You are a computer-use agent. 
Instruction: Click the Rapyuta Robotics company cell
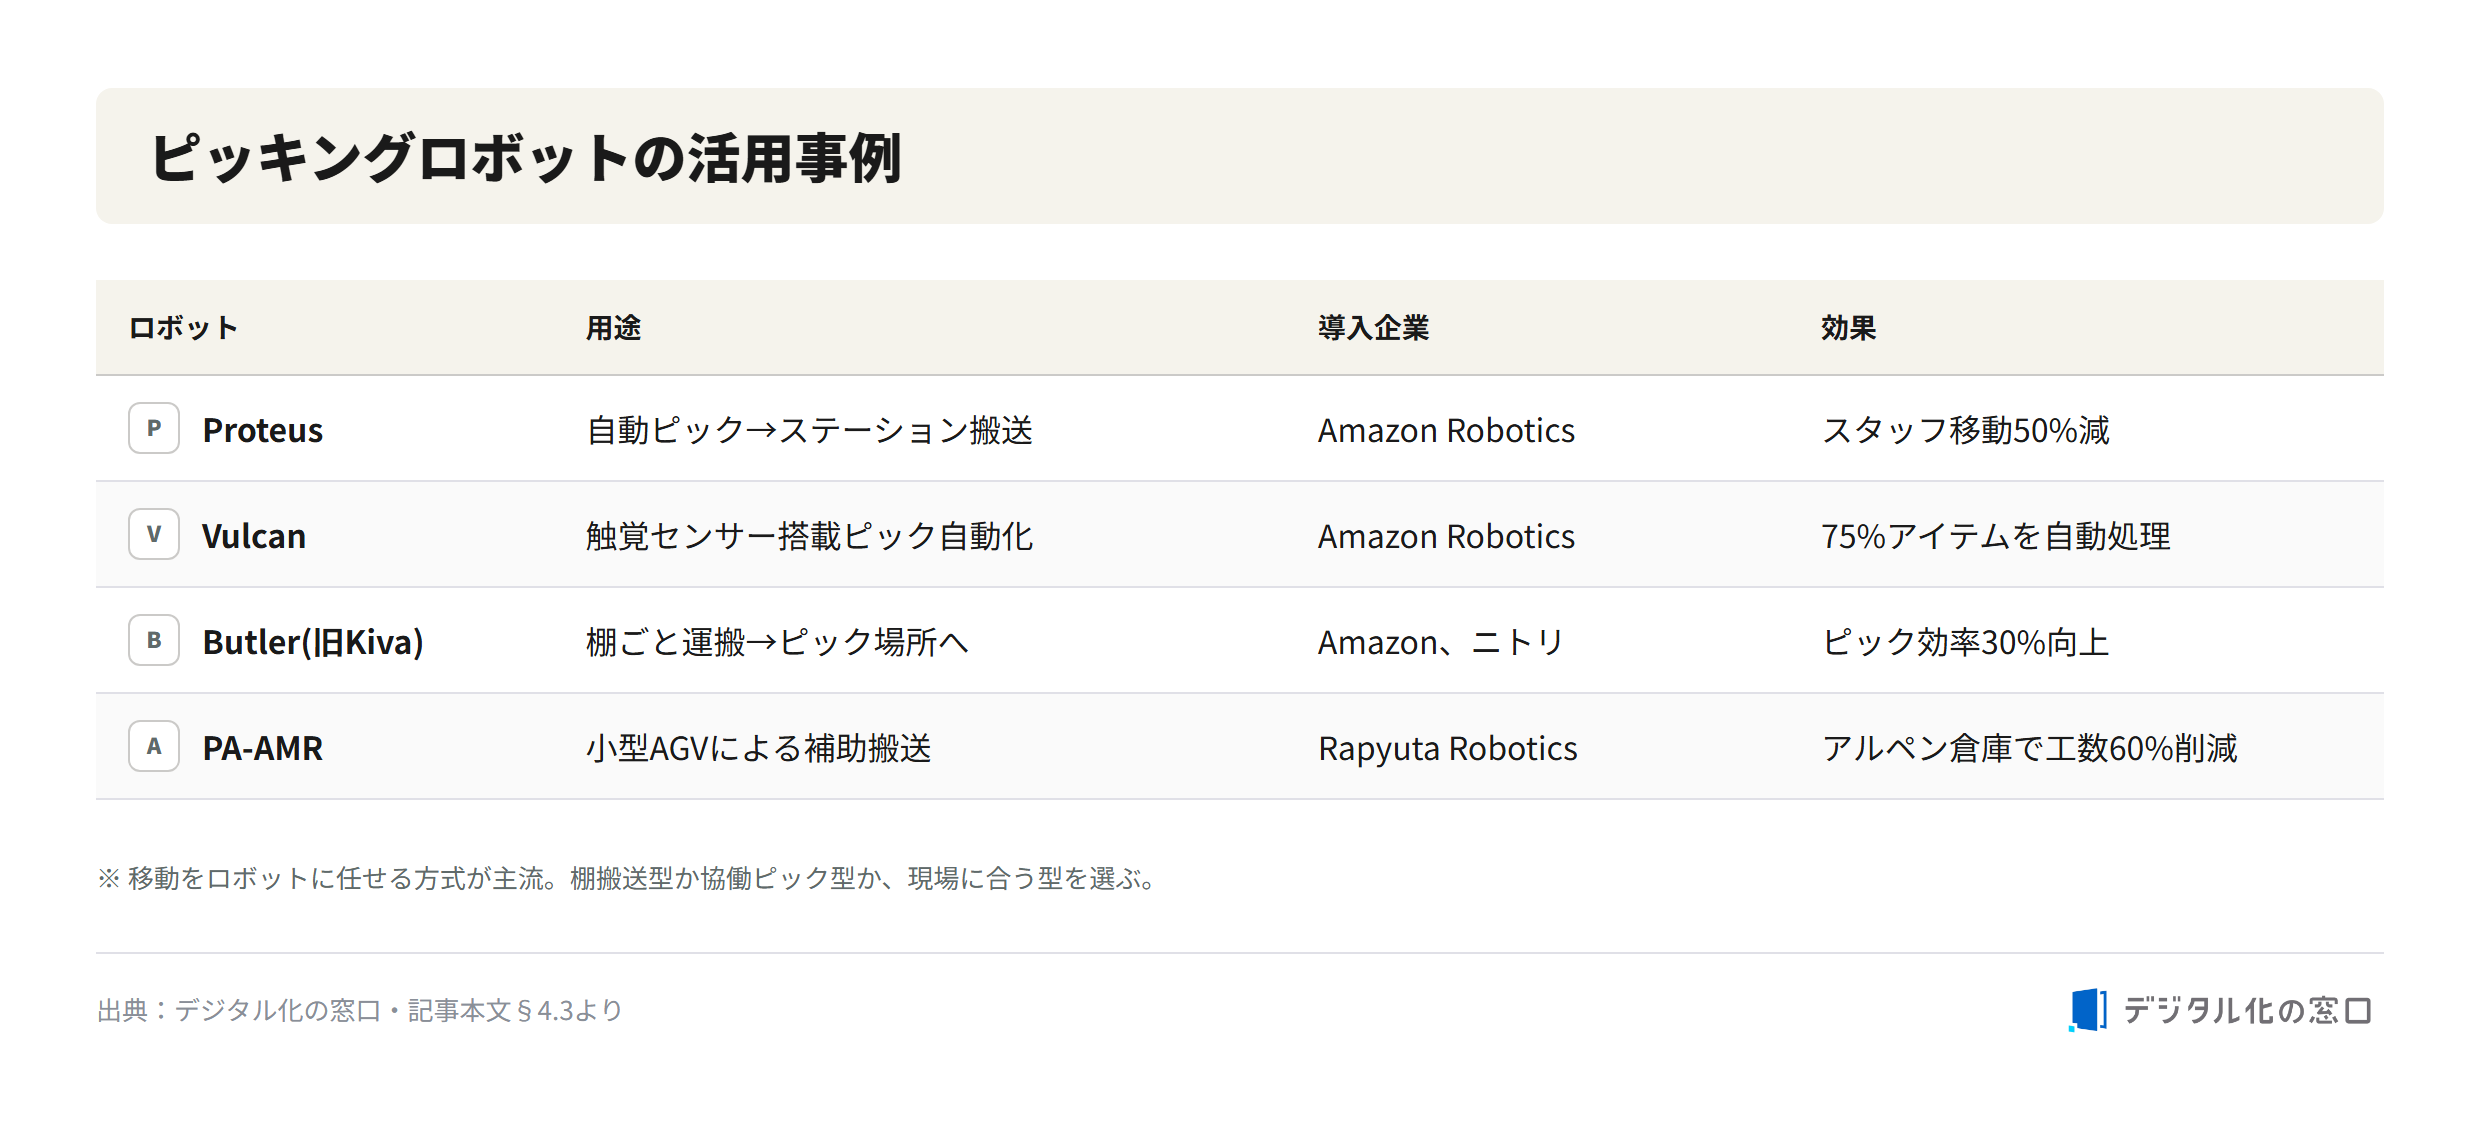pyautogui.click(x=1448, y=748)
